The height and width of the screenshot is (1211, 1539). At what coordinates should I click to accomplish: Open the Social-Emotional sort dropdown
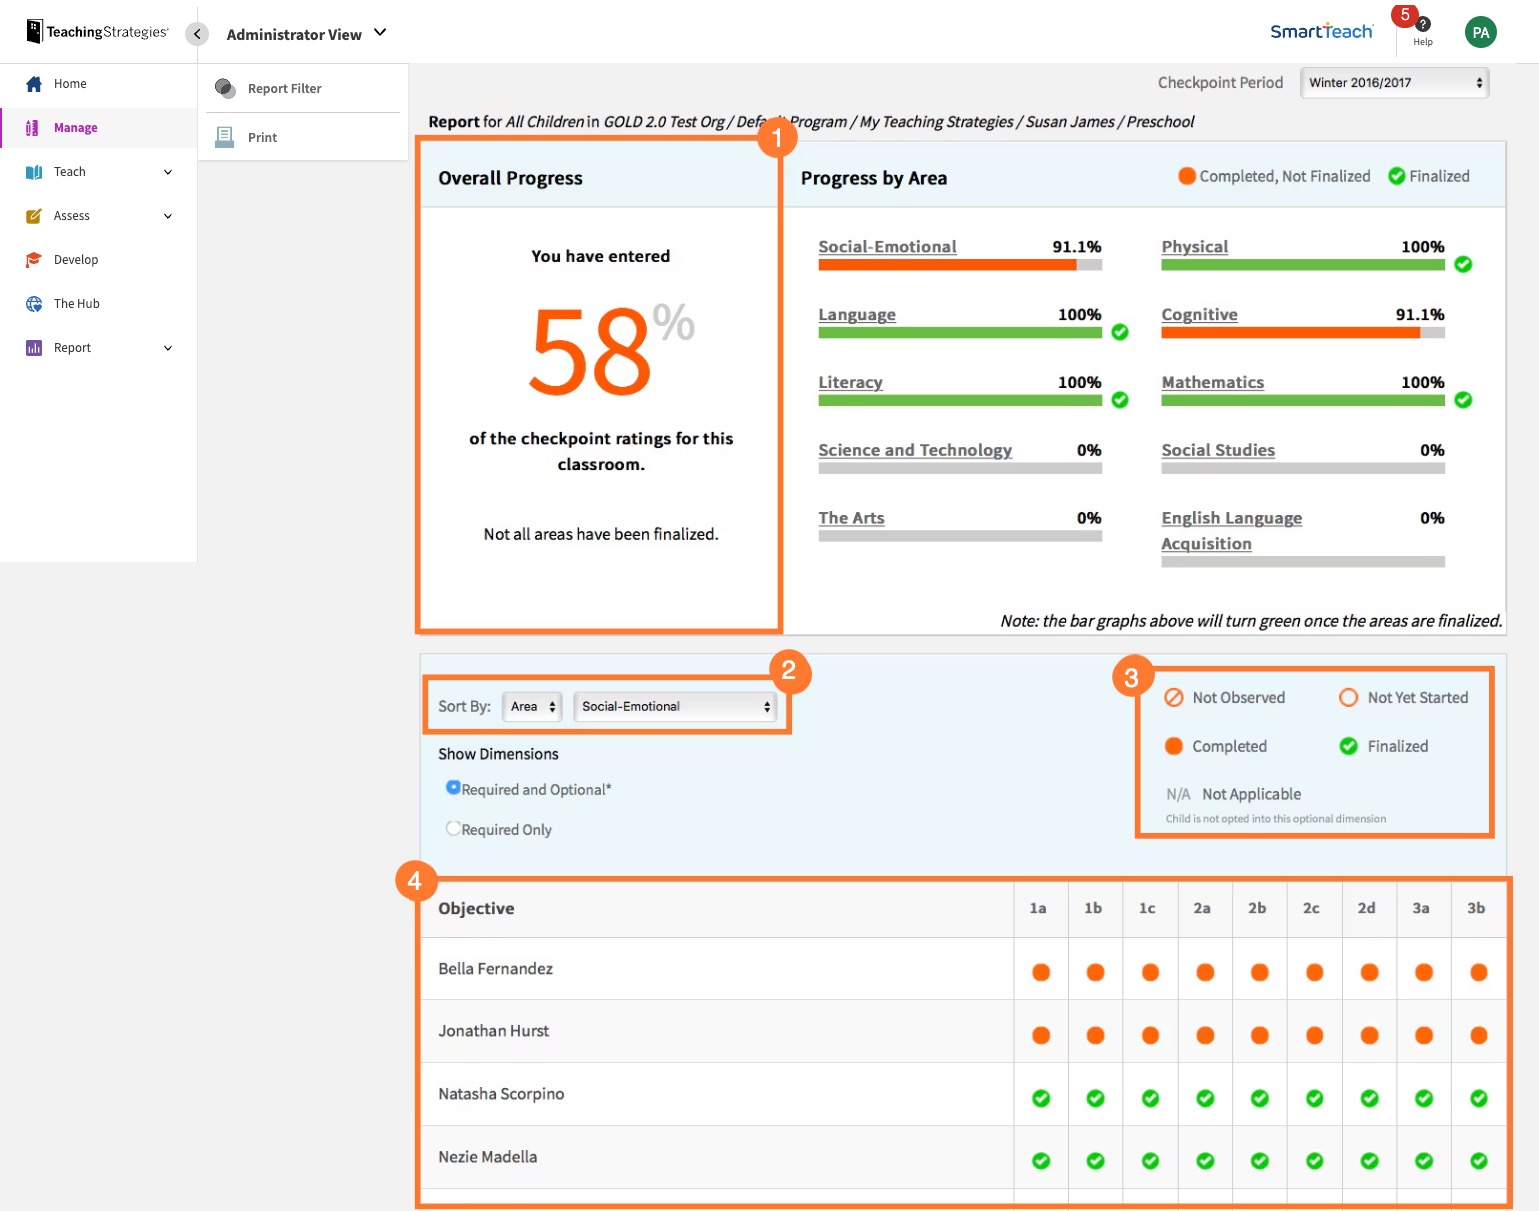click(675, 706)
